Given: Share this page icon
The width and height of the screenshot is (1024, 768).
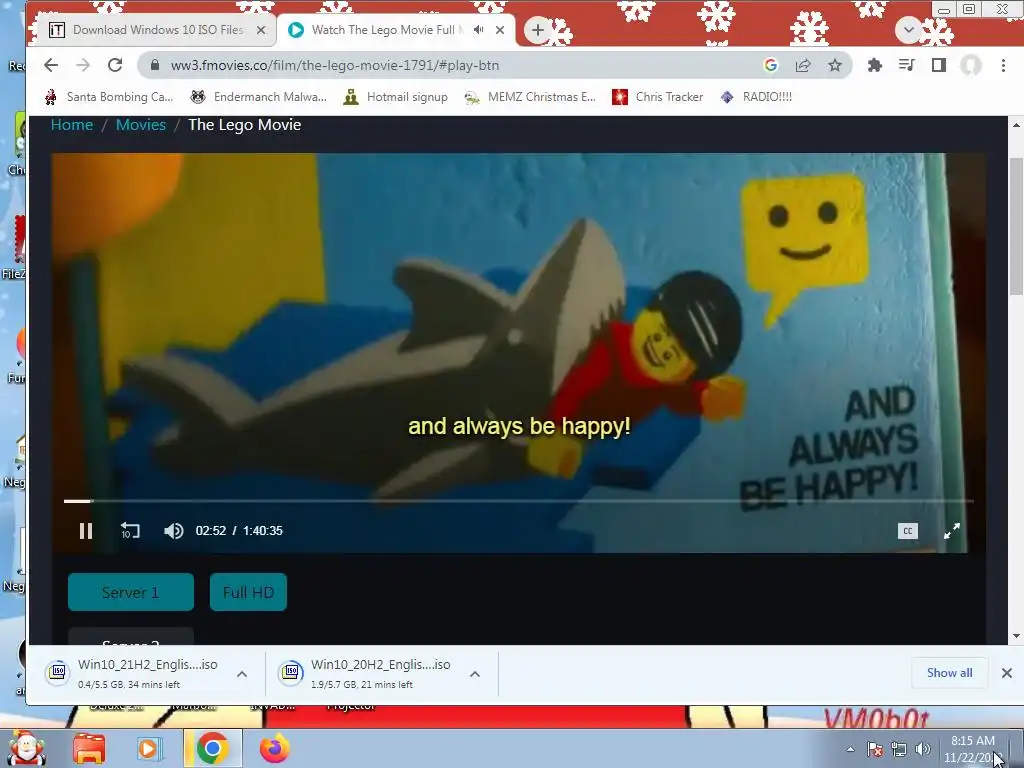Looking at the screenshot, I should (803, 65).
